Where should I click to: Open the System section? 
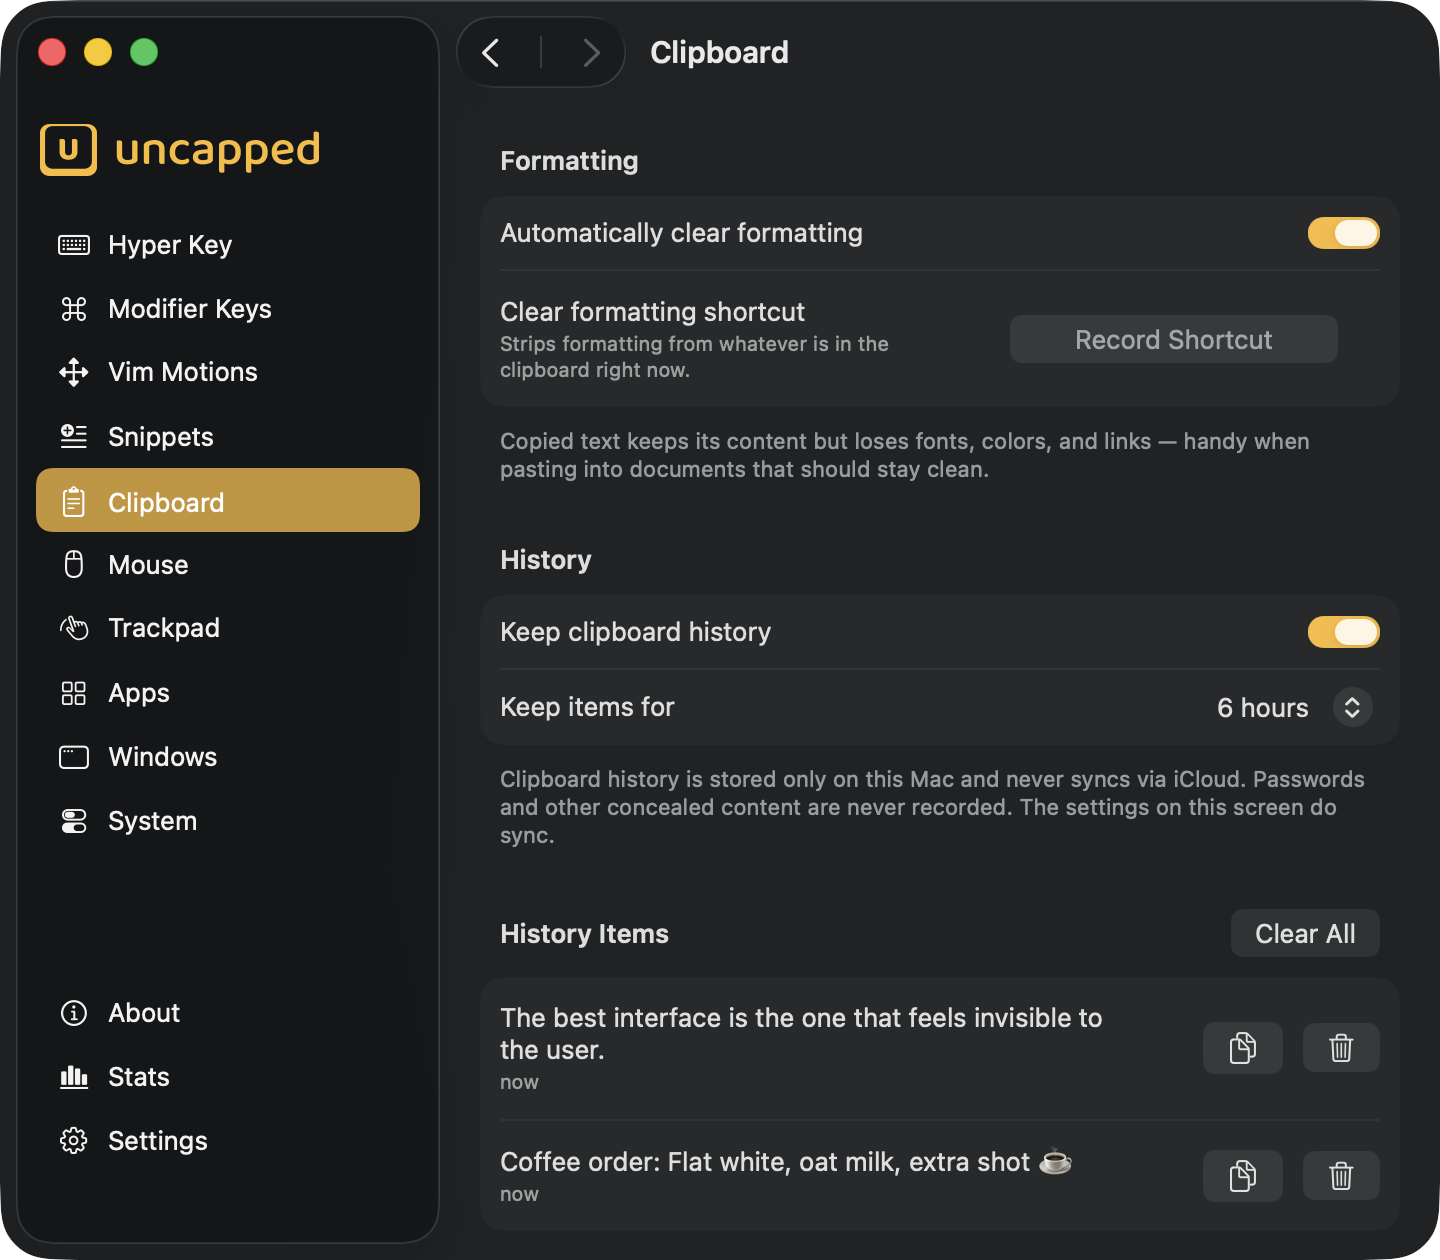[x=228, y=821]
